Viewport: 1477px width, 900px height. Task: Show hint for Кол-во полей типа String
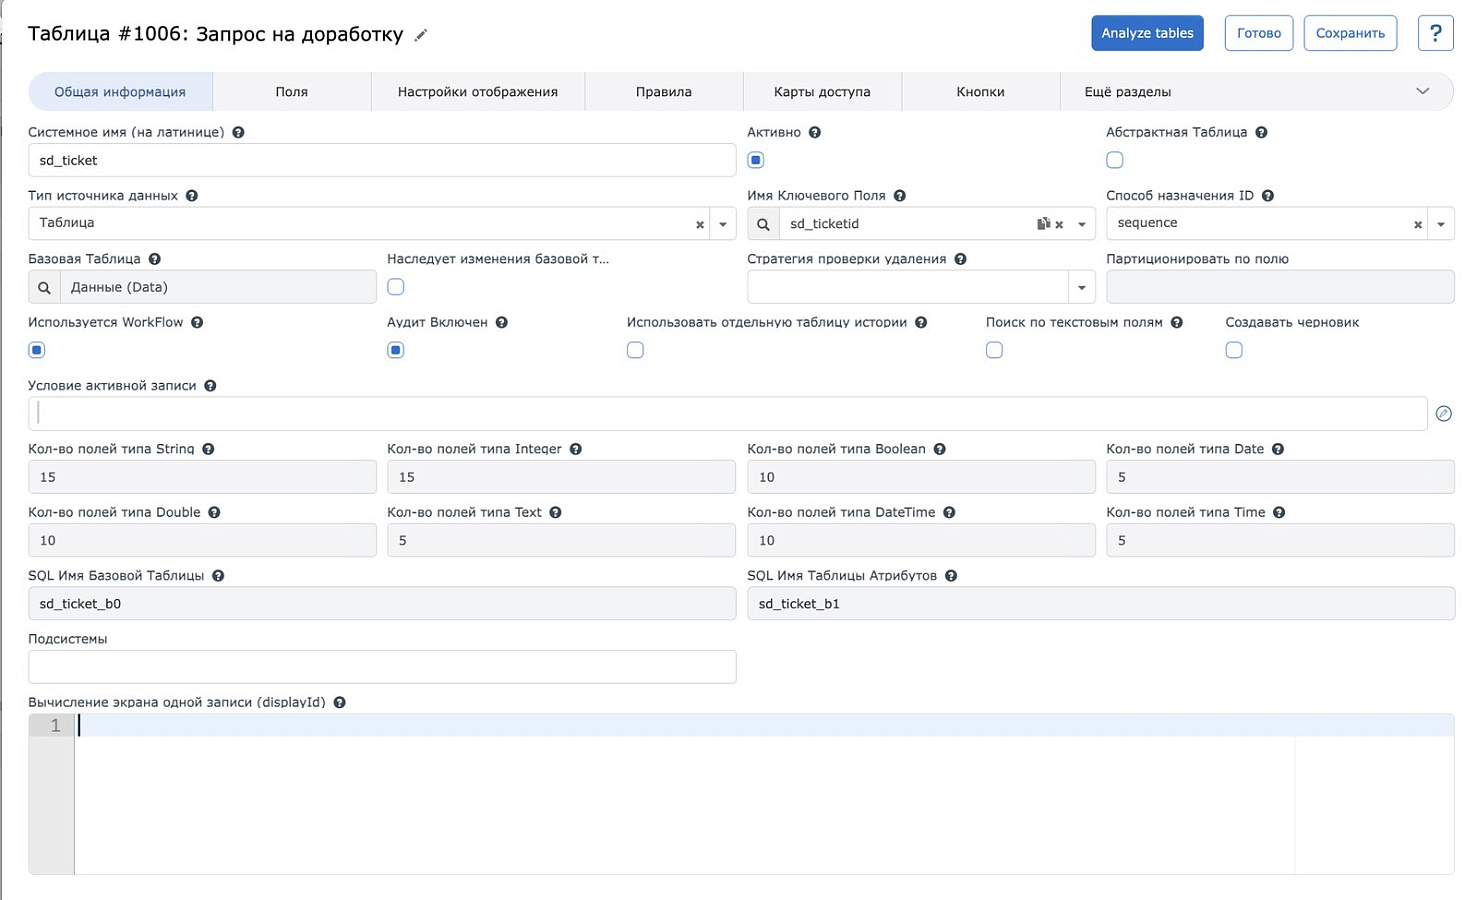208,449
